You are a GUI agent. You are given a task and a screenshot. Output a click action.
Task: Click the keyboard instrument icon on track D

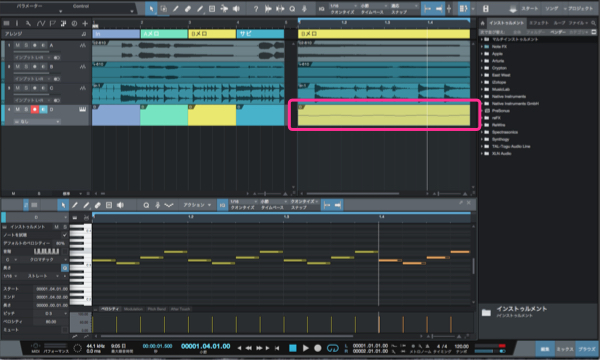(82, 109)
